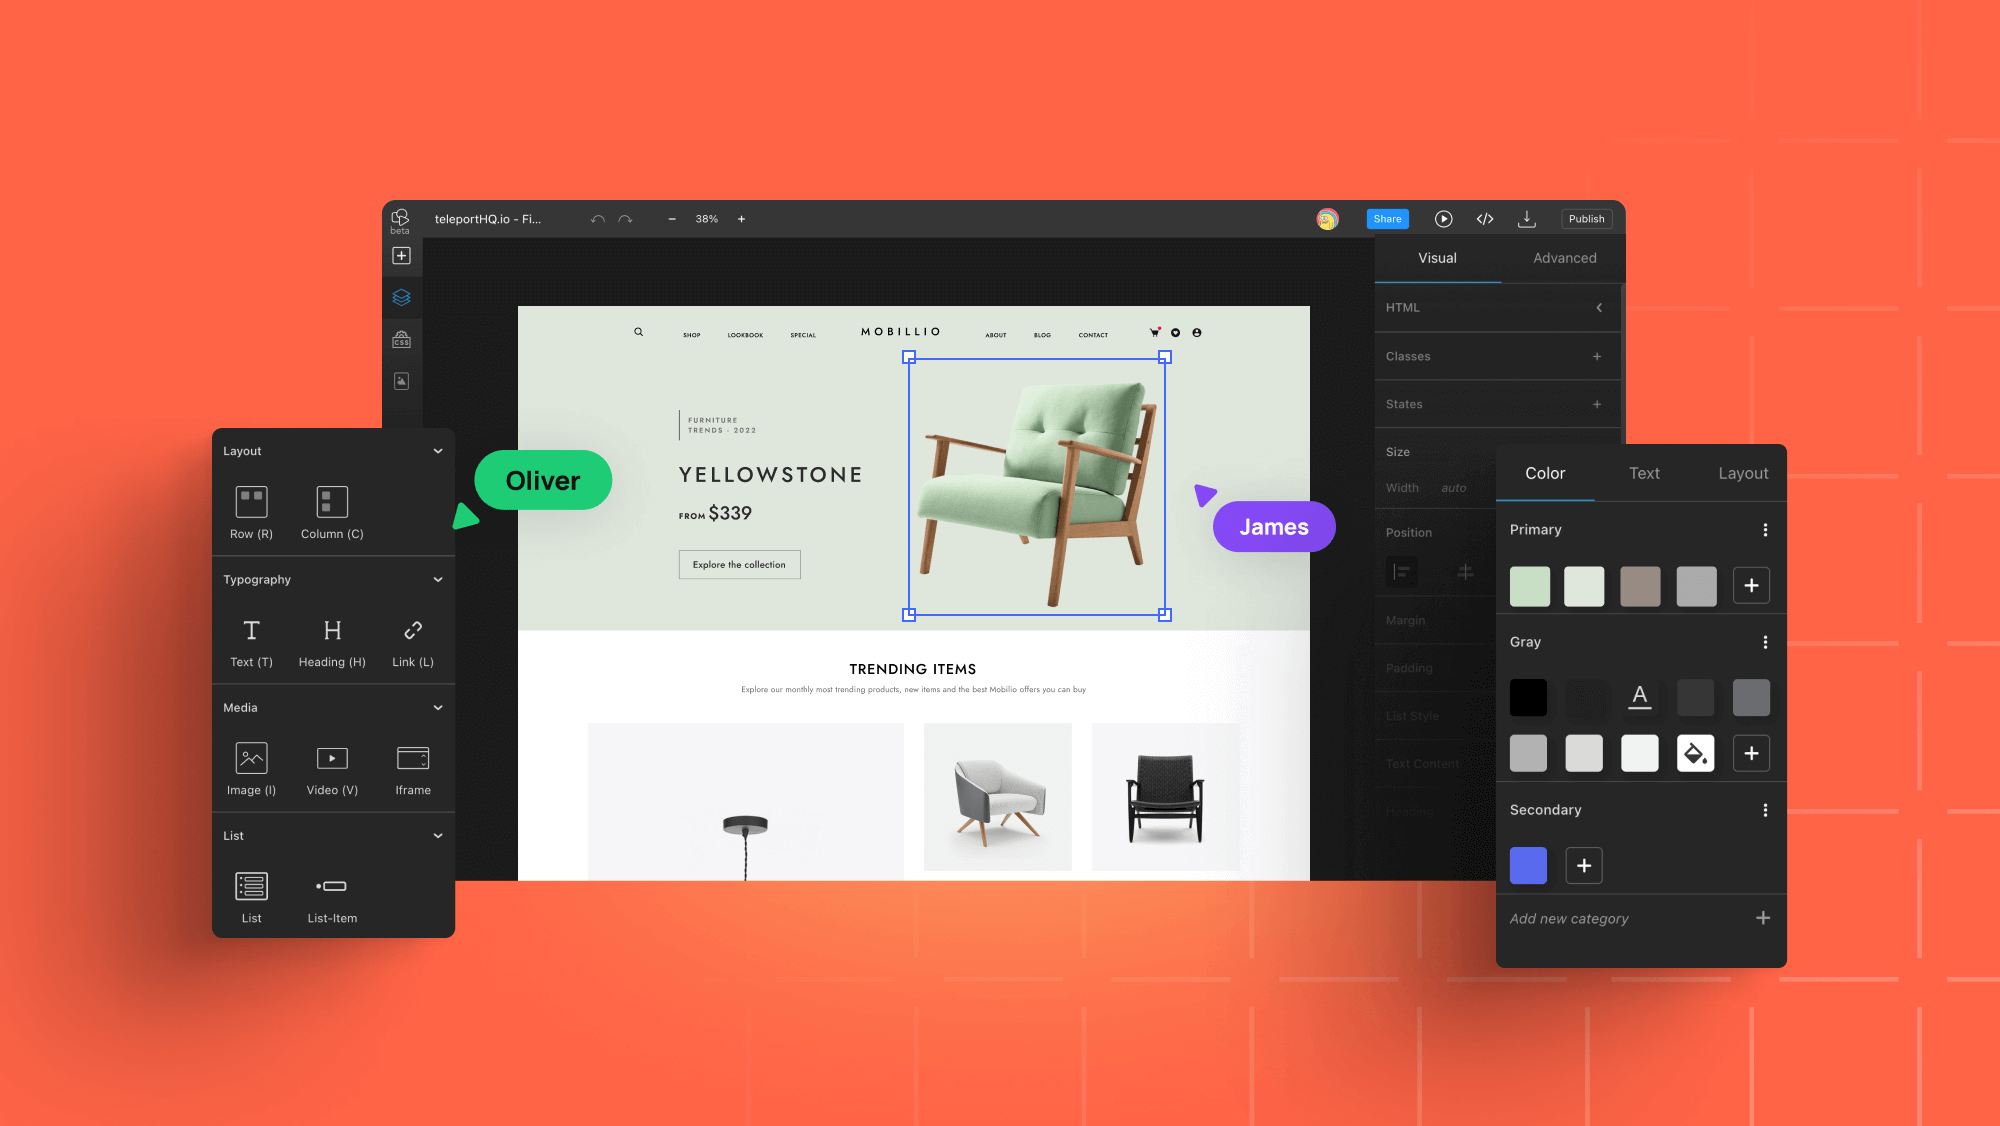This screenshot has height=1126, width=2000.
Task: Switch to the Advanced panel tab
Action: coord(1563,258)
